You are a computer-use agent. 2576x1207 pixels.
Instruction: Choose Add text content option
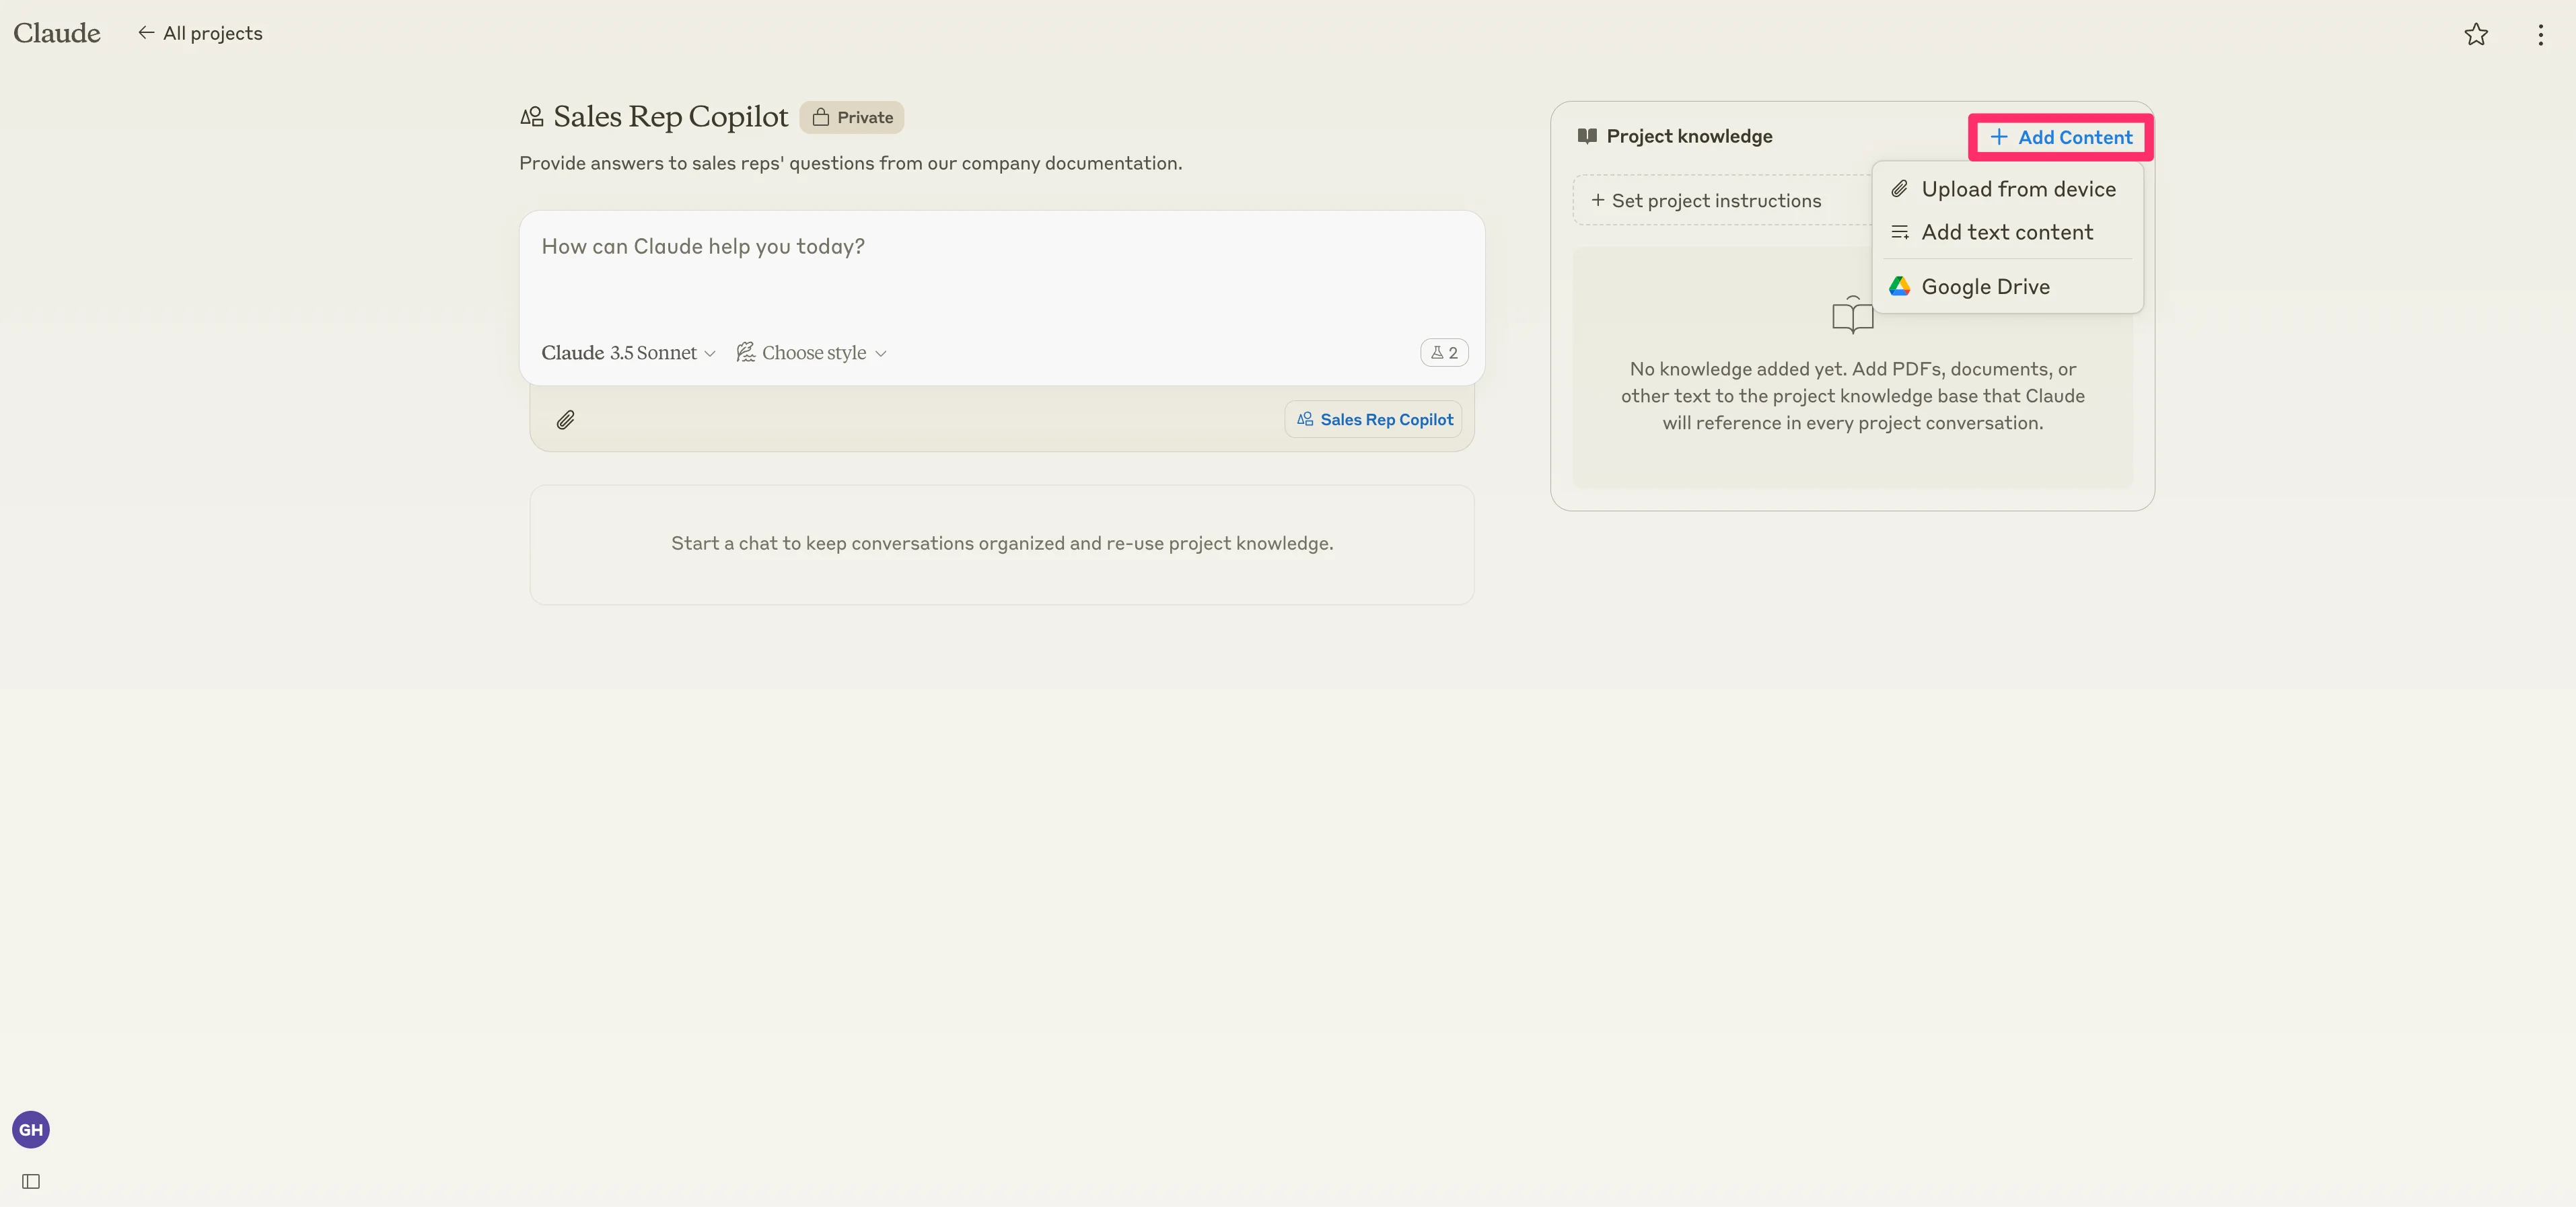(2006, 232)
